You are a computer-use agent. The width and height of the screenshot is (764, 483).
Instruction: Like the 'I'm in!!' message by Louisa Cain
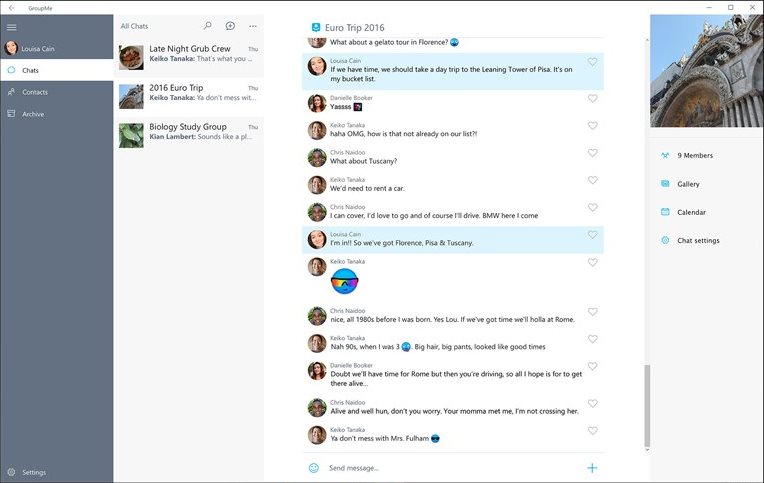click(x=592, y=235)
